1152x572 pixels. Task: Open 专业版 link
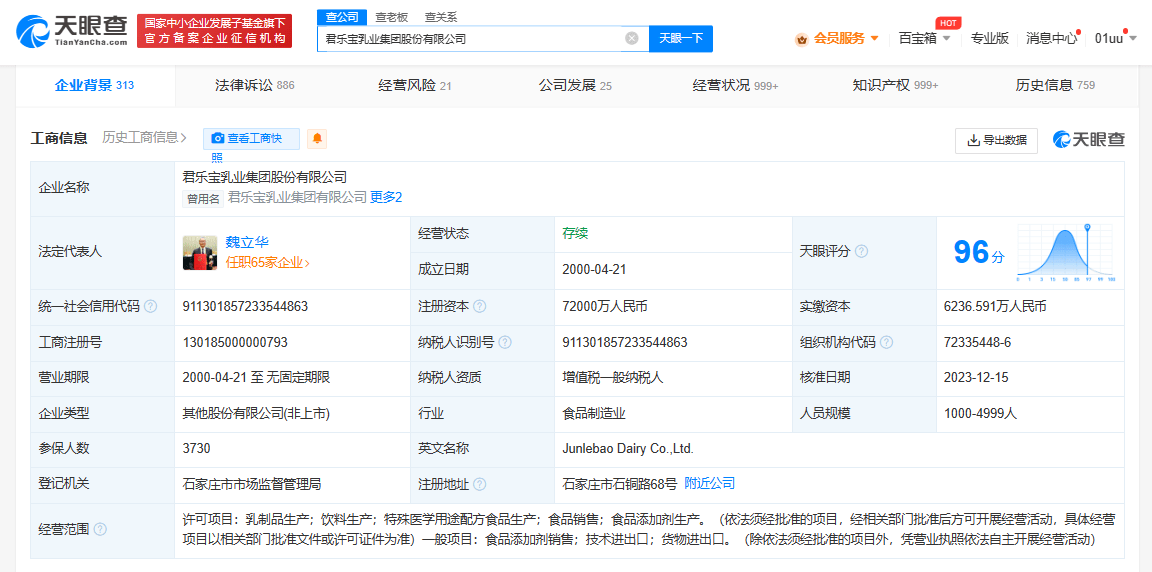pos(990,38)
